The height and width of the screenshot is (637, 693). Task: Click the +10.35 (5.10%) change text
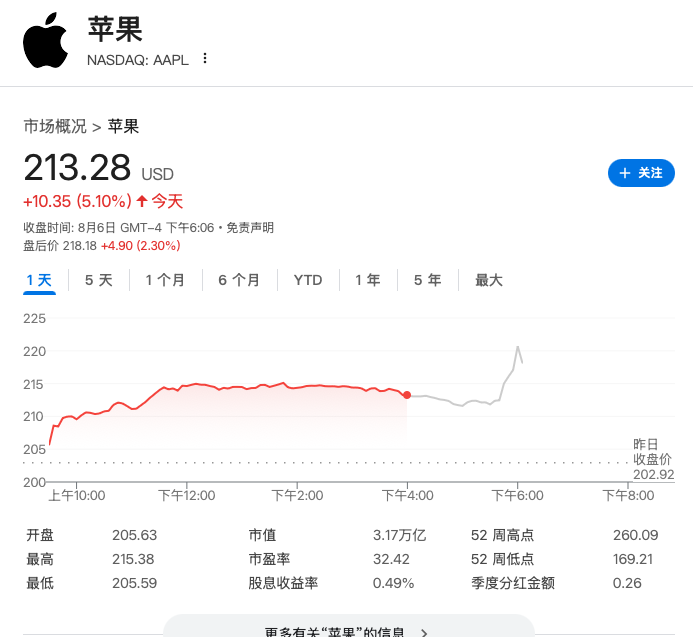click(77, 202)
